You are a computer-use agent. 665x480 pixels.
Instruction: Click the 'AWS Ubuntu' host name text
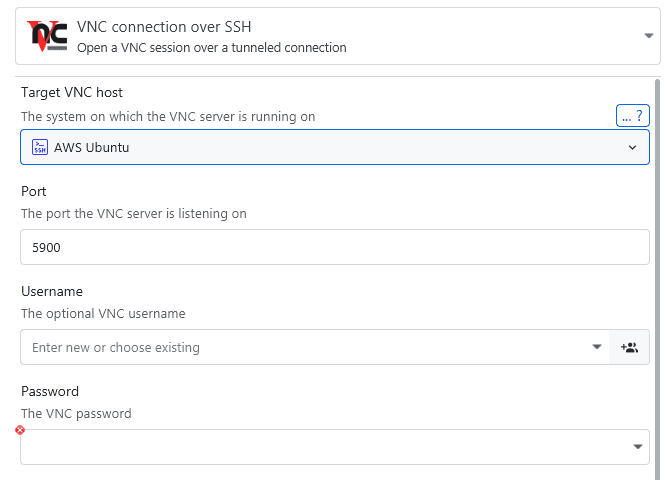[92, 147]
